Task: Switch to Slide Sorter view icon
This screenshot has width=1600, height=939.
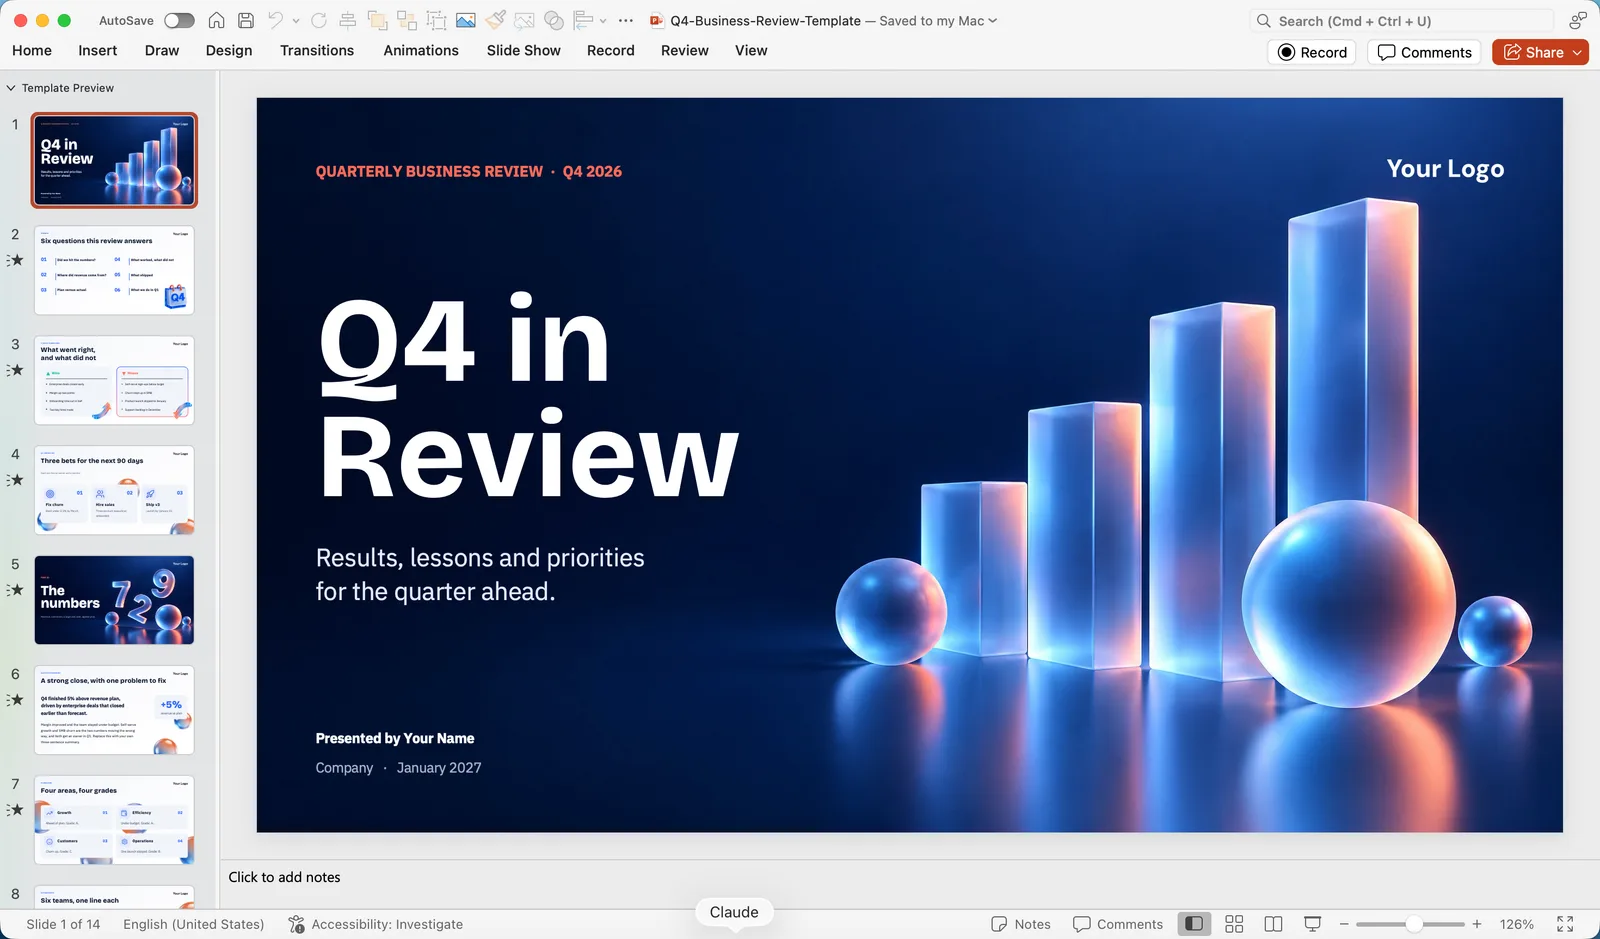Action: click(1234, 924)
